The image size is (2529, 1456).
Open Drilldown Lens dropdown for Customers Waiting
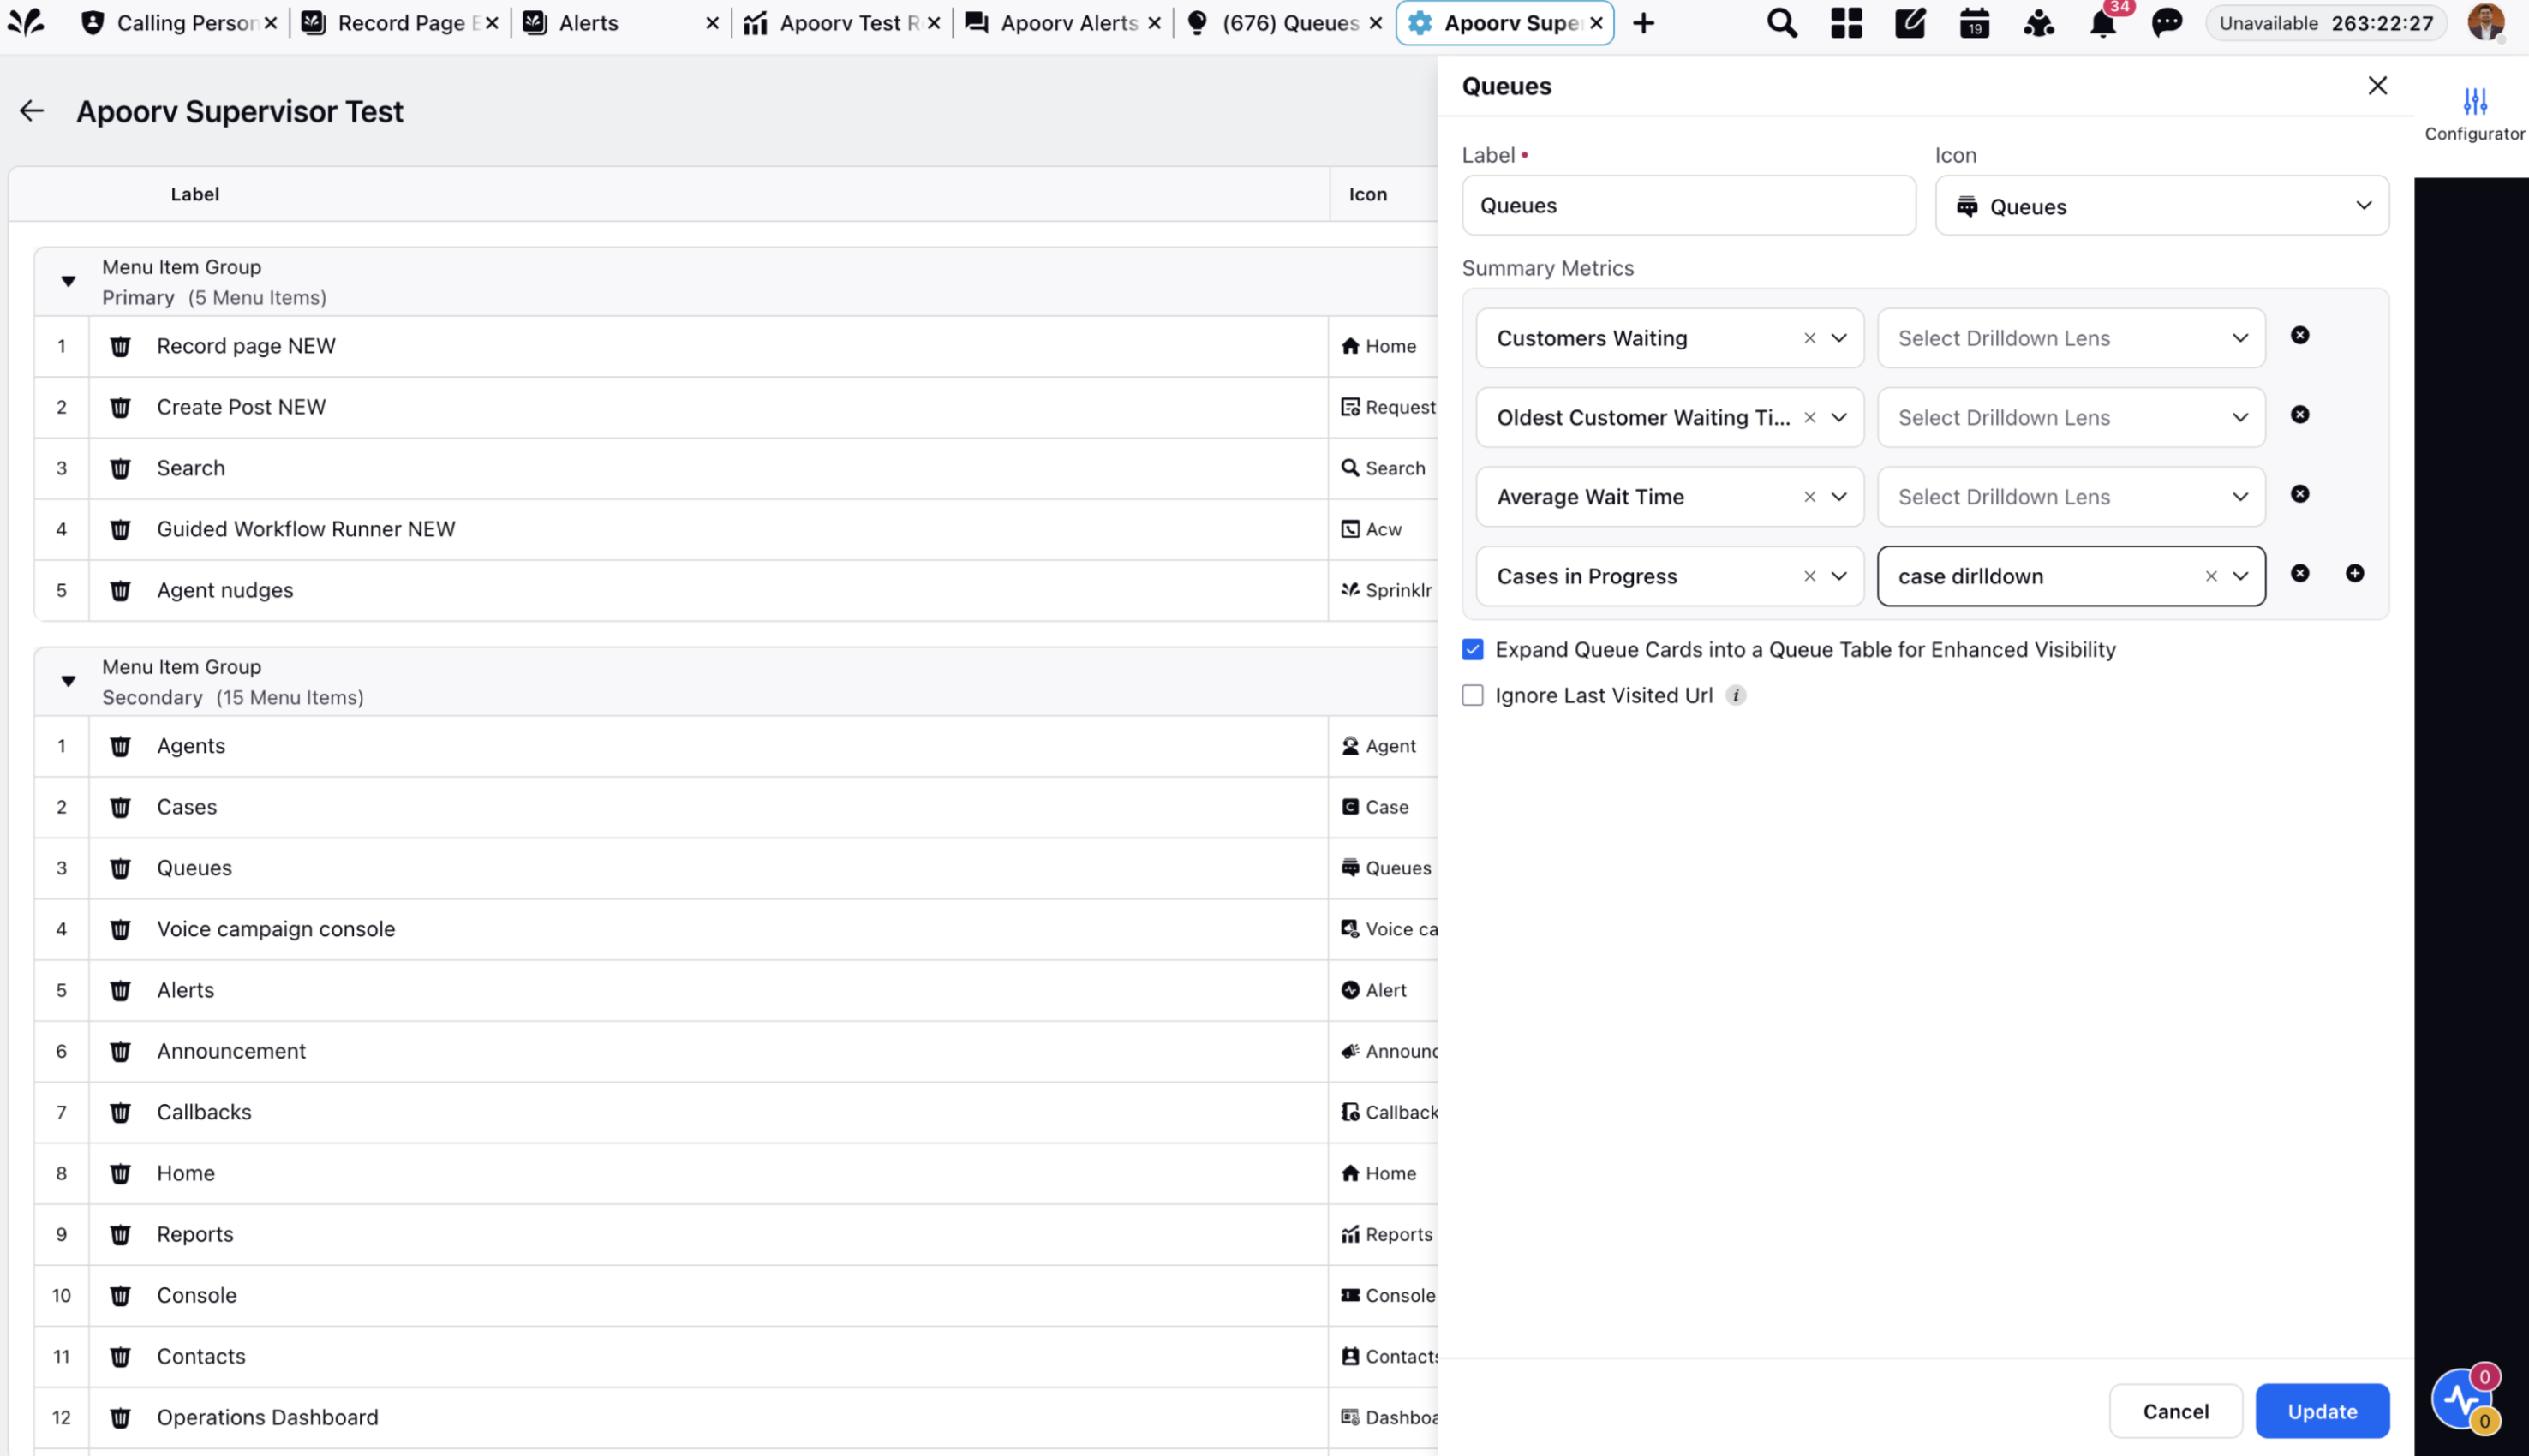[2071, 338]
